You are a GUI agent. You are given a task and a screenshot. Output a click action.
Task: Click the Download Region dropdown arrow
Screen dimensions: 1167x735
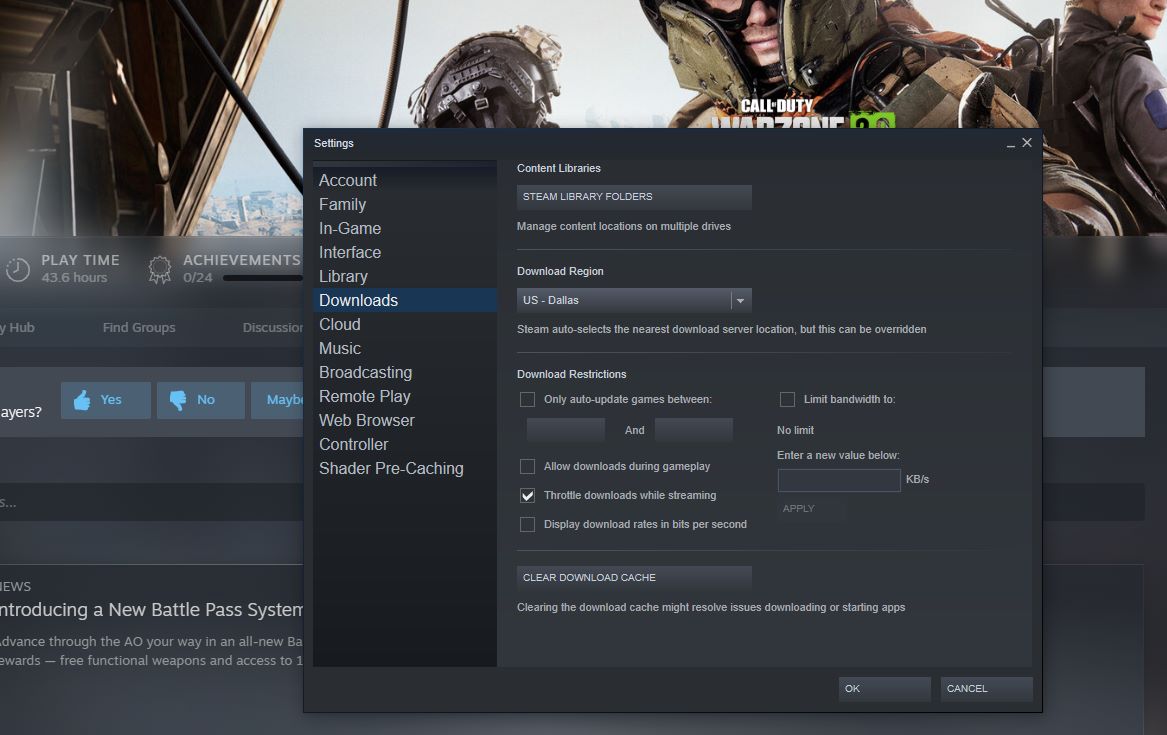[x=741, y=301]
